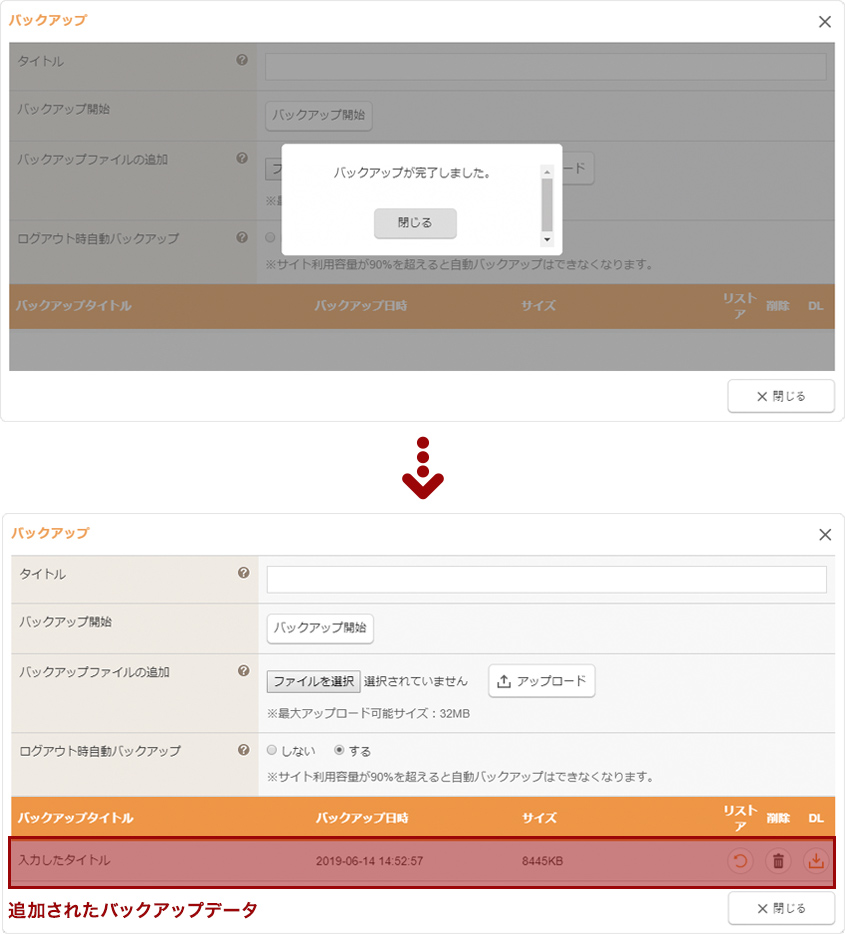Close the backup dialog listing backup data with its X icon

(824, 535)
